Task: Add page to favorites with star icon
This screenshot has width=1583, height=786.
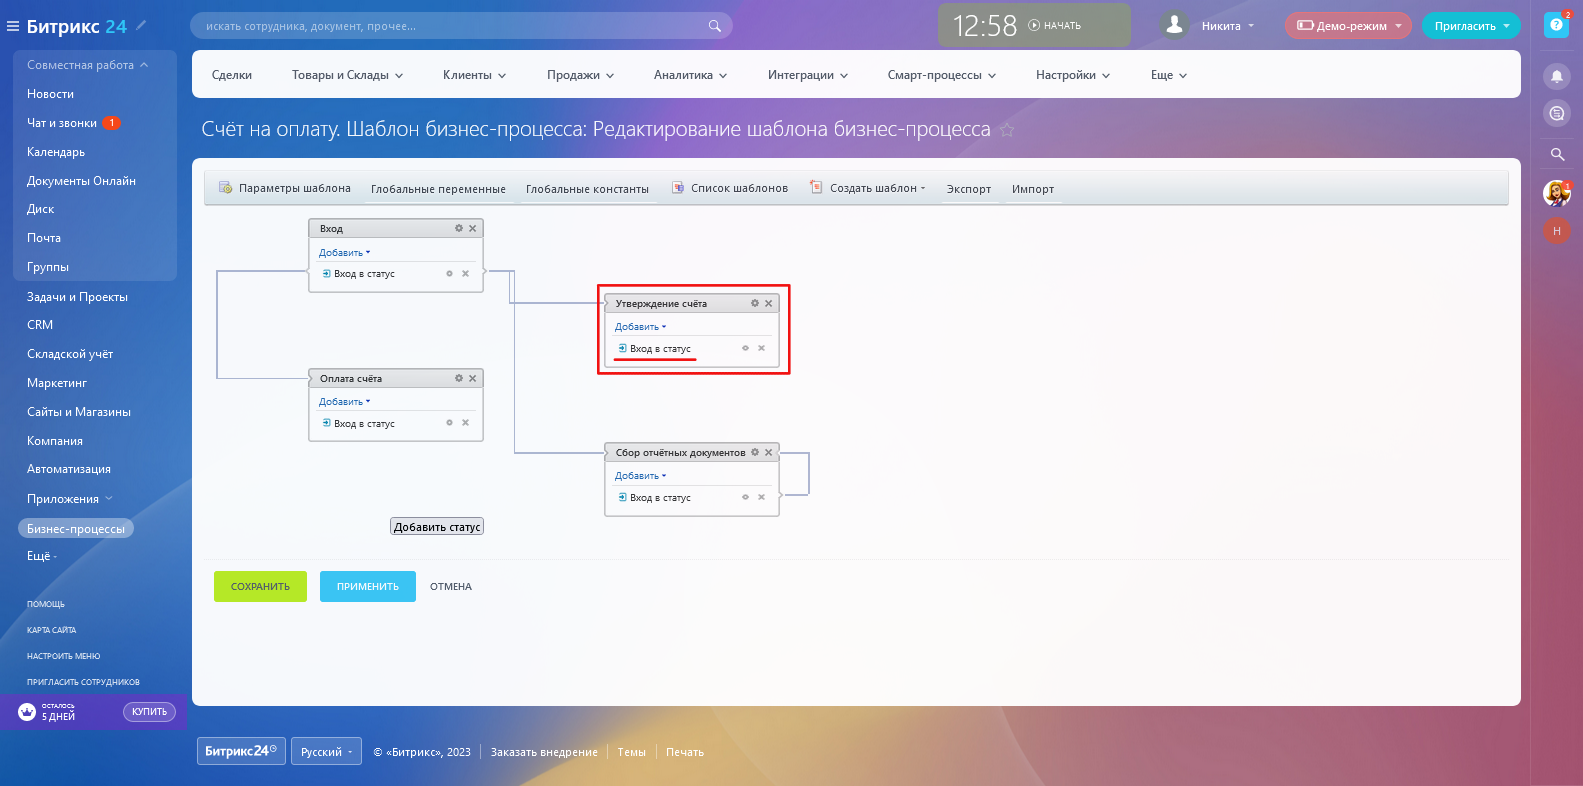Action: pos(1007,130)
